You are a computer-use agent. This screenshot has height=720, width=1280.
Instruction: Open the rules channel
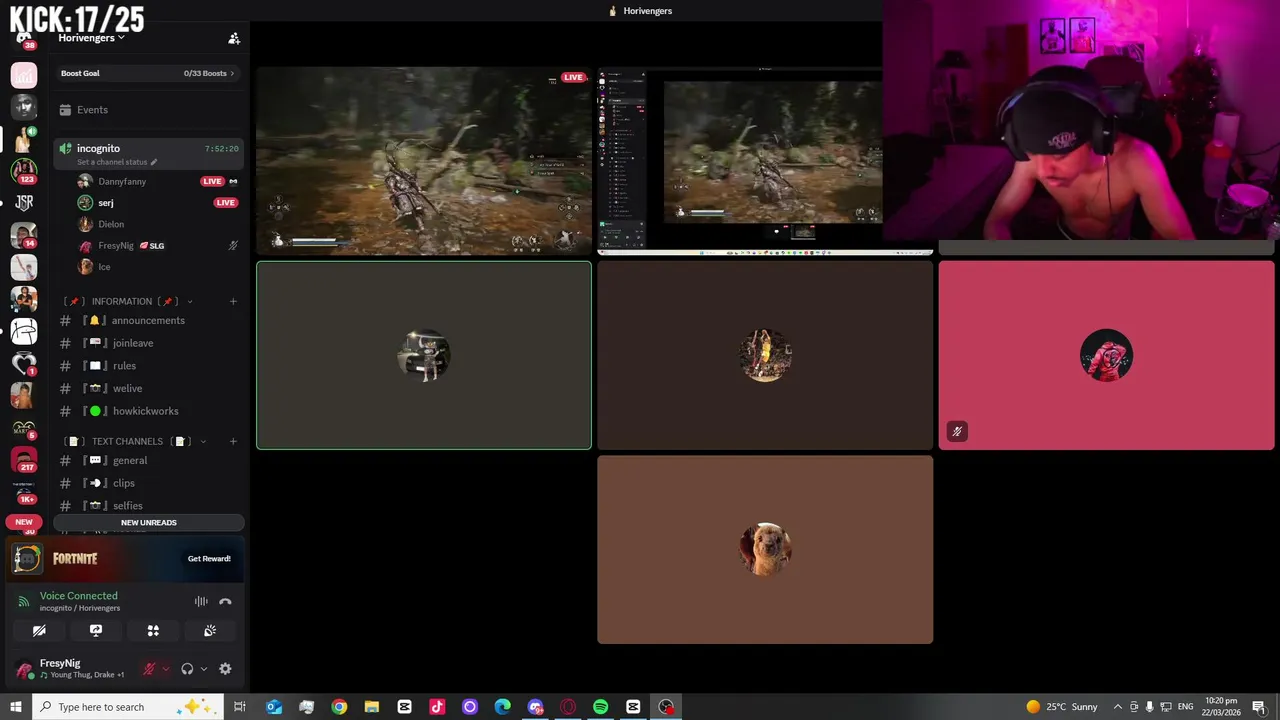pos(148,366)
